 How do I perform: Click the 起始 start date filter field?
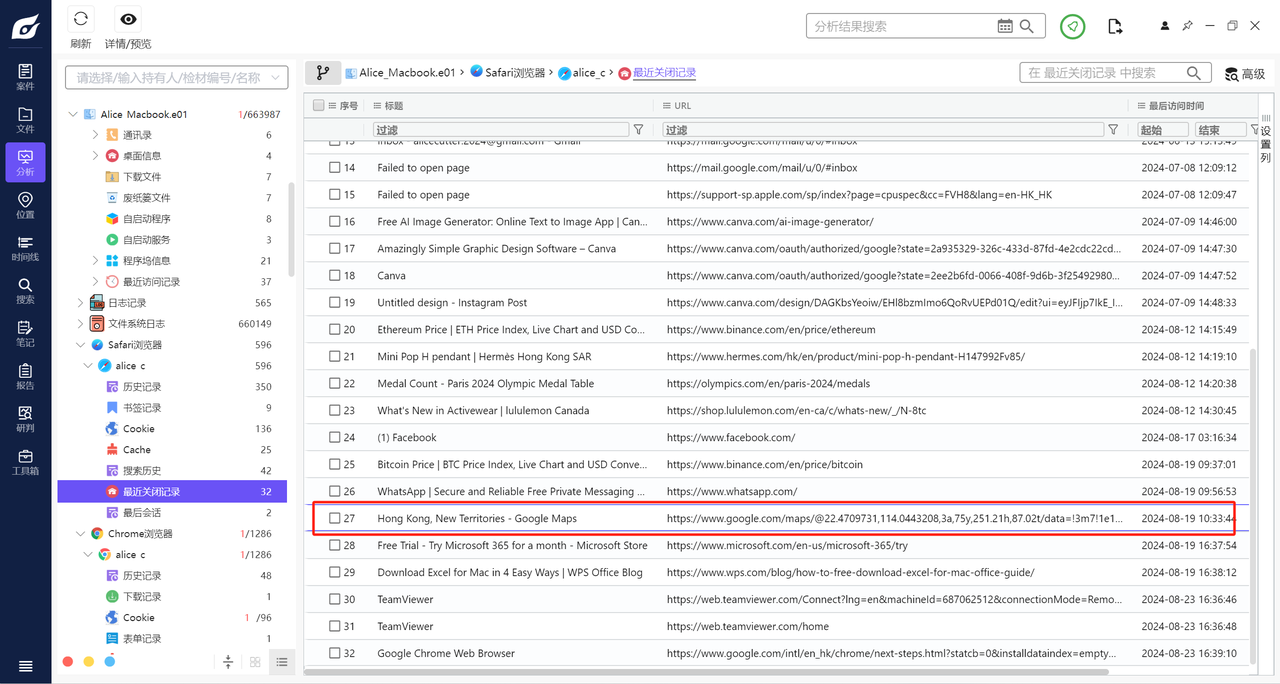pos(1163,130)
